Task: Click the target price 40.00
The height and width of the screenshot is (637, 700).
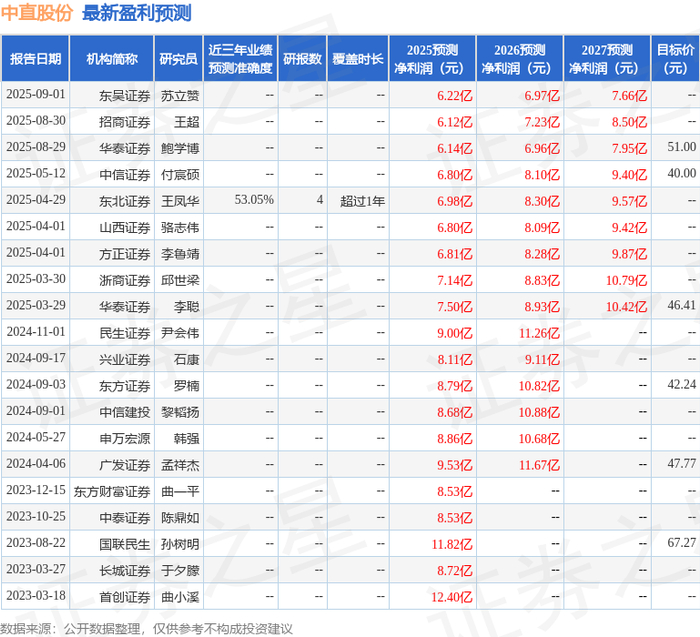Action: point(682,173)
